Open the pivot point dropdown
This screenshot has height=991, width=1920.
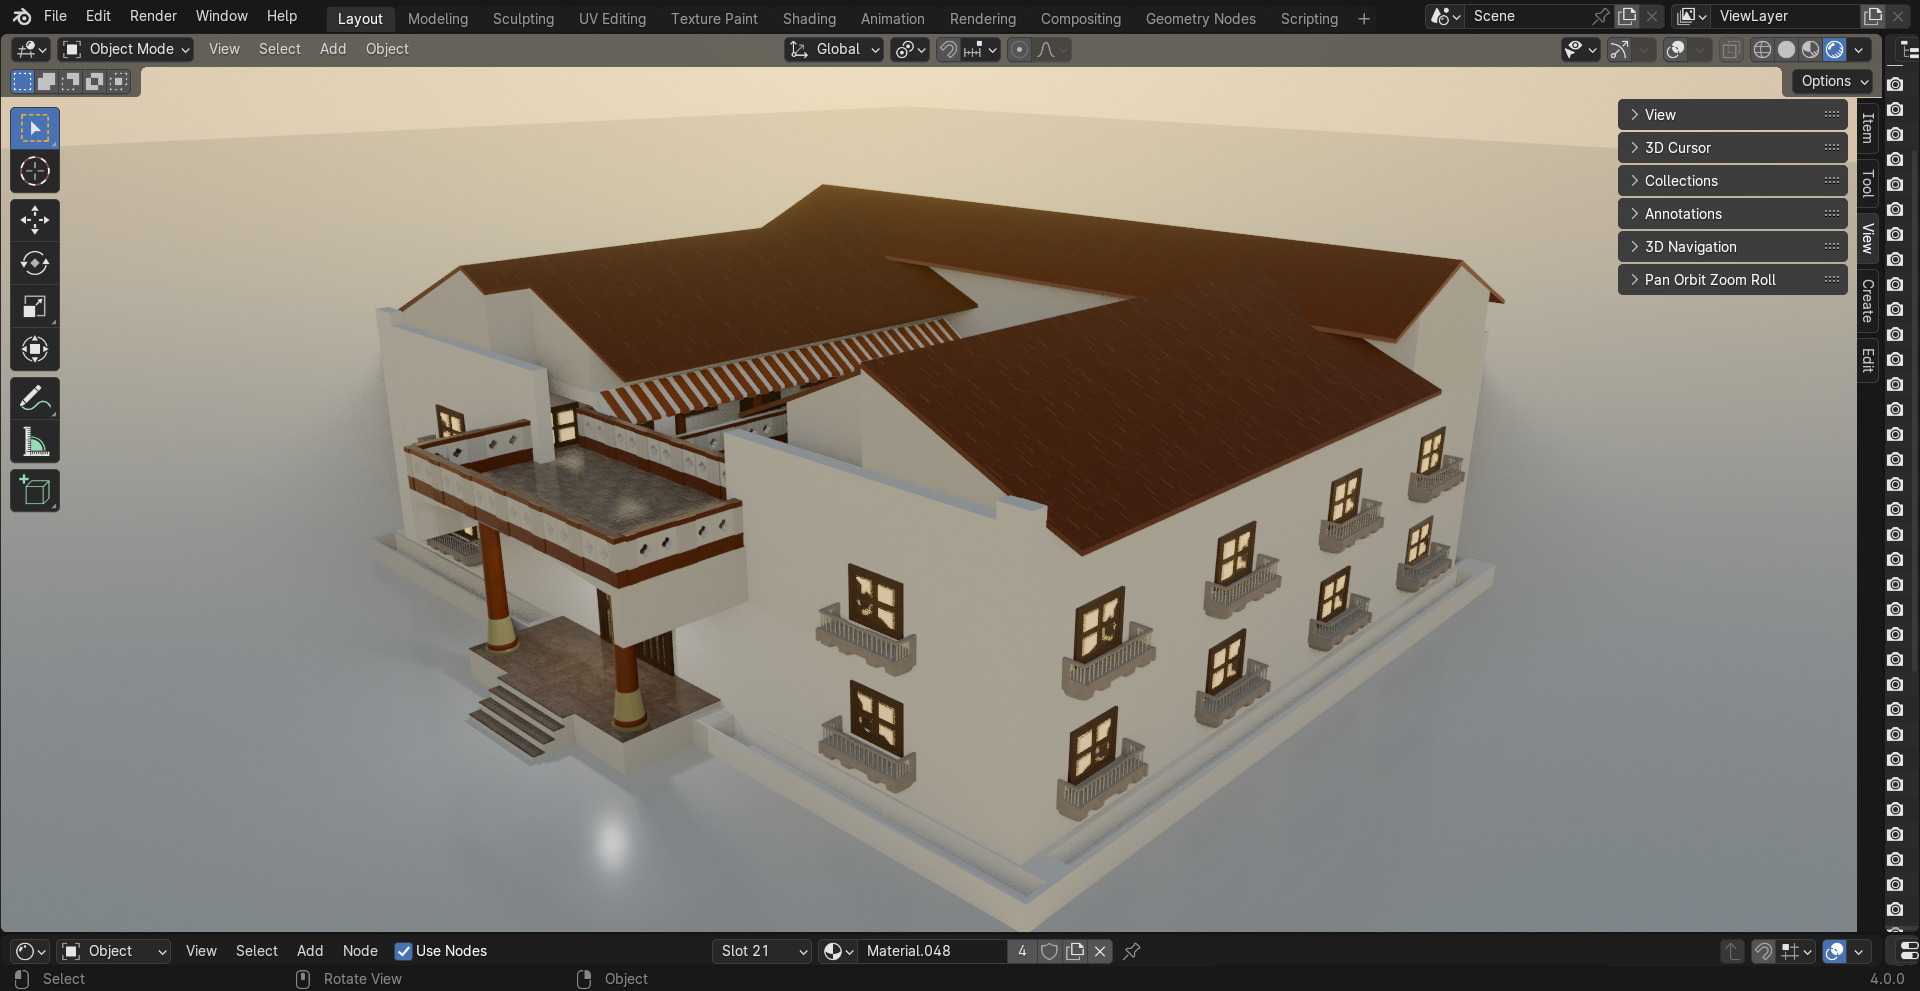tap(910, 49)
